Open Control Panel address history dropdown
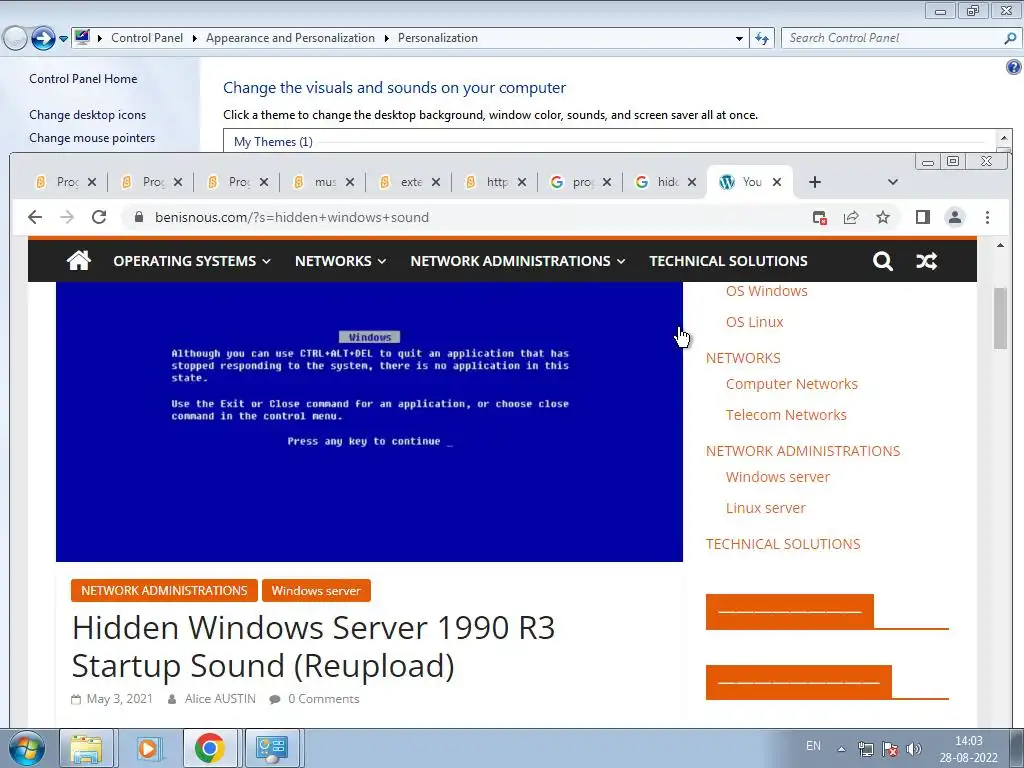Screen dimensions: 1024x768 [739, 39]
